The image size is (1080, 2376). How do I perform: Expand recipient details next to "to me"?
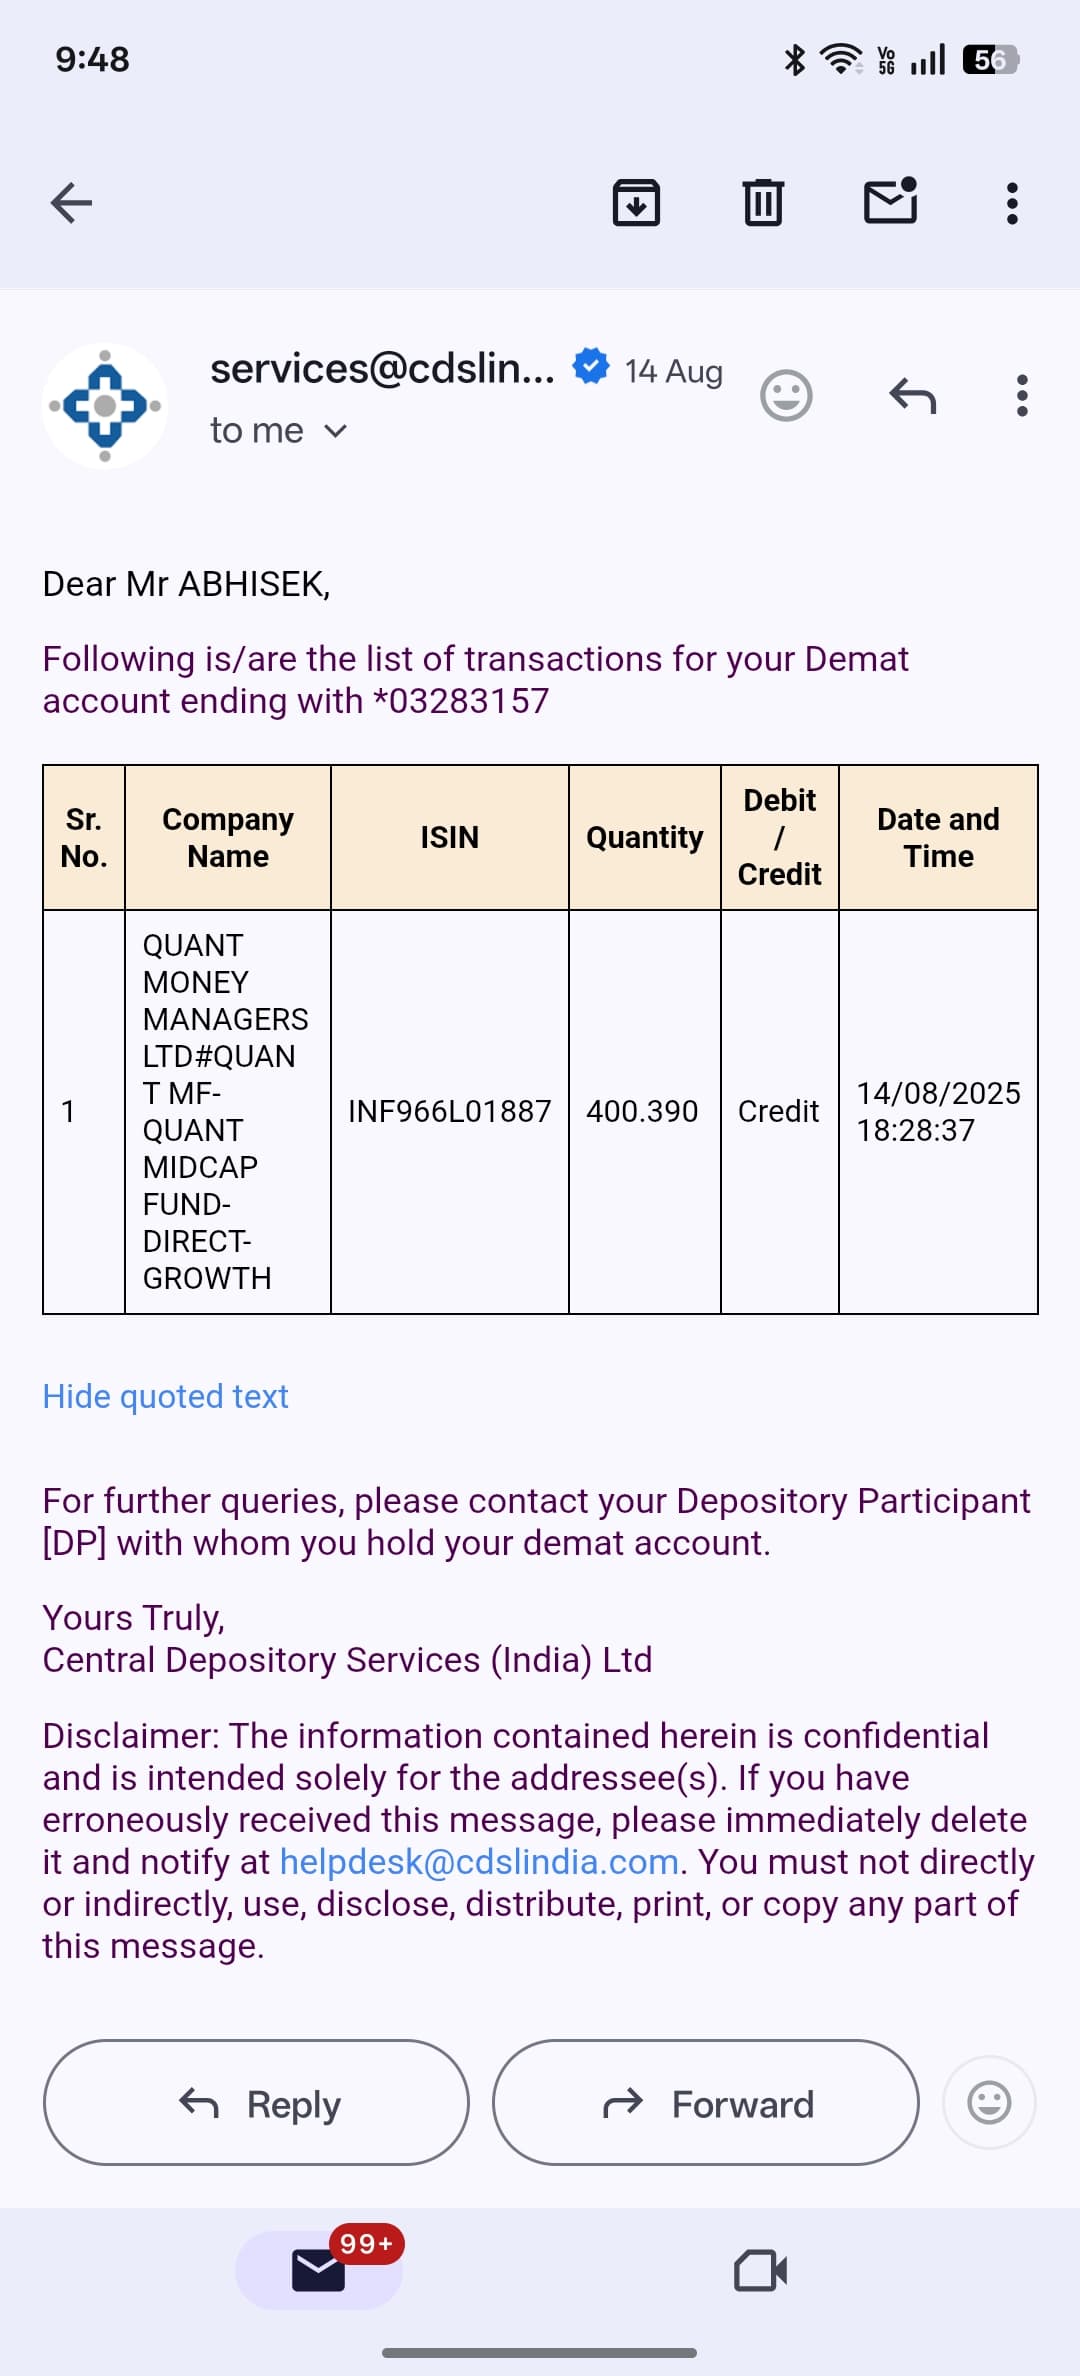[336, 431]
